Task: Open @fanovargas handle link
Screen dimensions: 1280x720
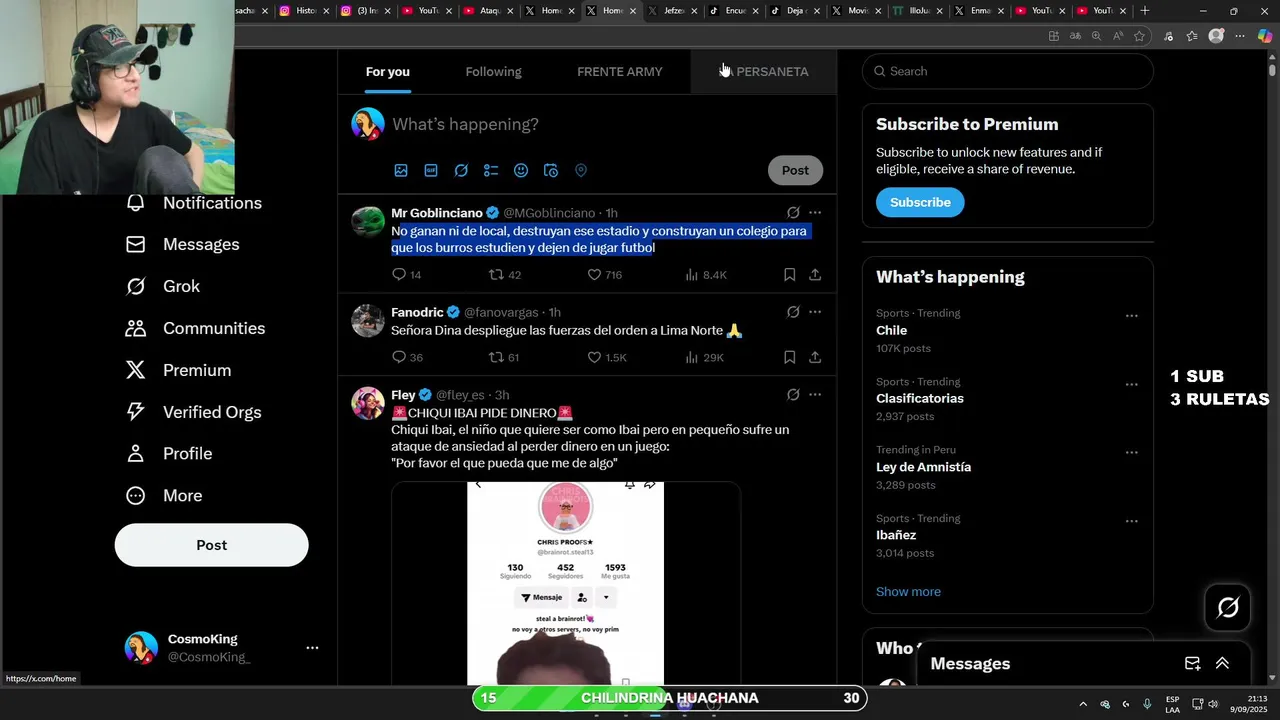Action: 501,312
